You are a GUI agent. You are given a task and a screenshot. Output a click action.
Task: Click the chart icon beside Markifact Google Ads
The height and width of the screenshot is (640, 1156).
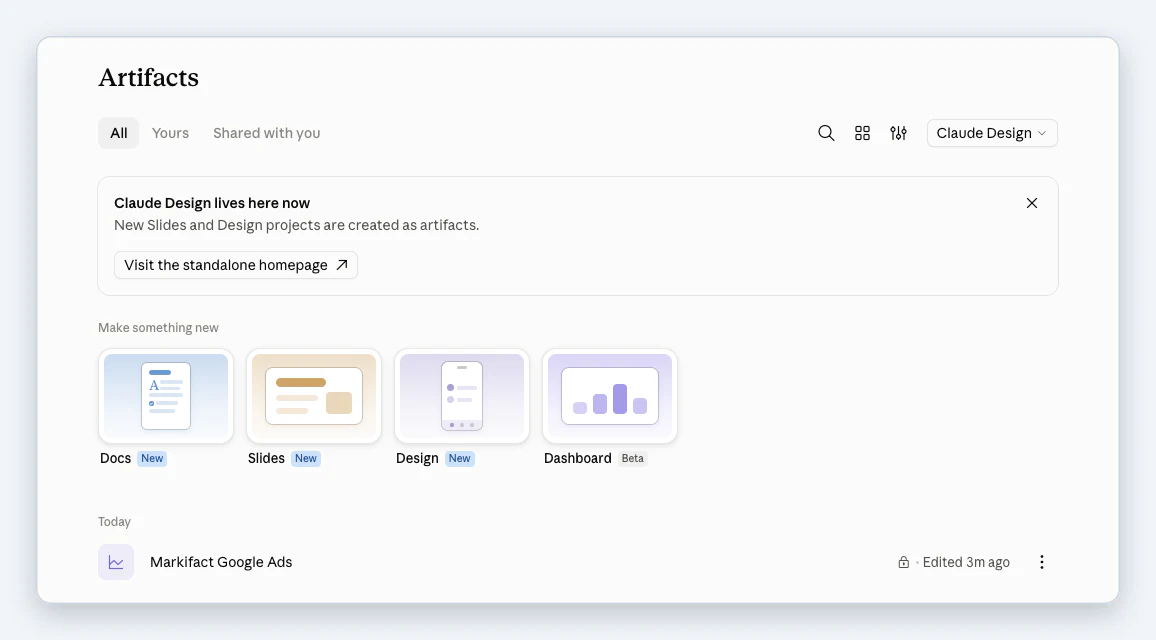[x=116, y=562]
